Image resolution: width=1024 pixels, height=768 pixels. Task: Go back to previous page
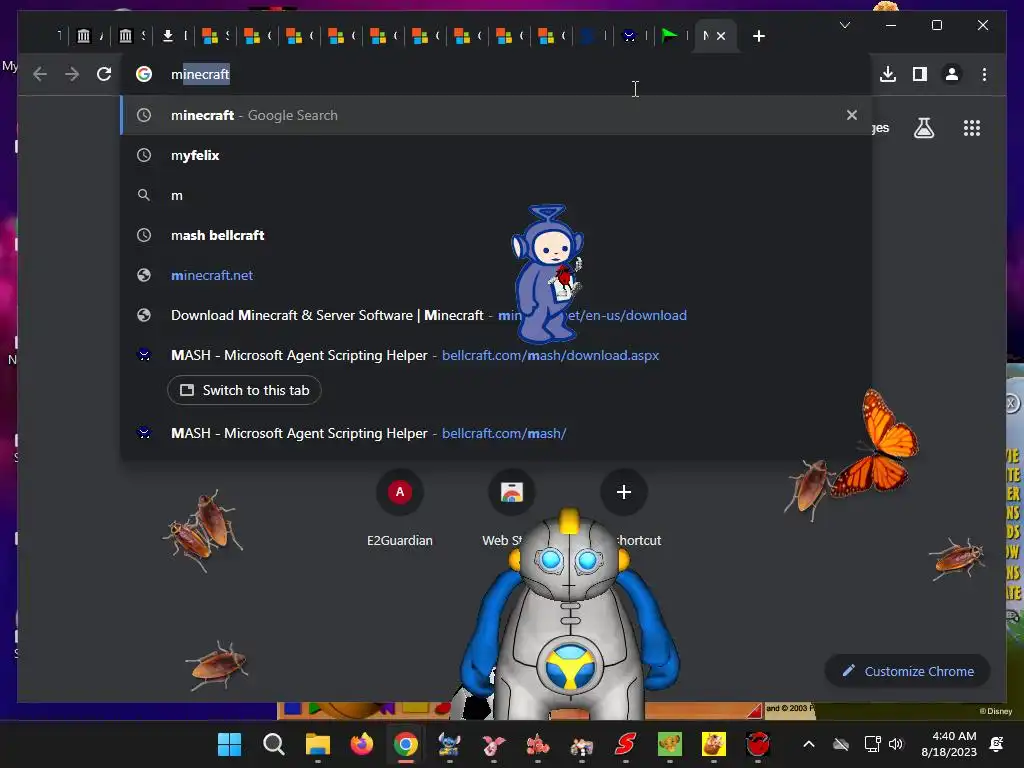coord(40,74)
